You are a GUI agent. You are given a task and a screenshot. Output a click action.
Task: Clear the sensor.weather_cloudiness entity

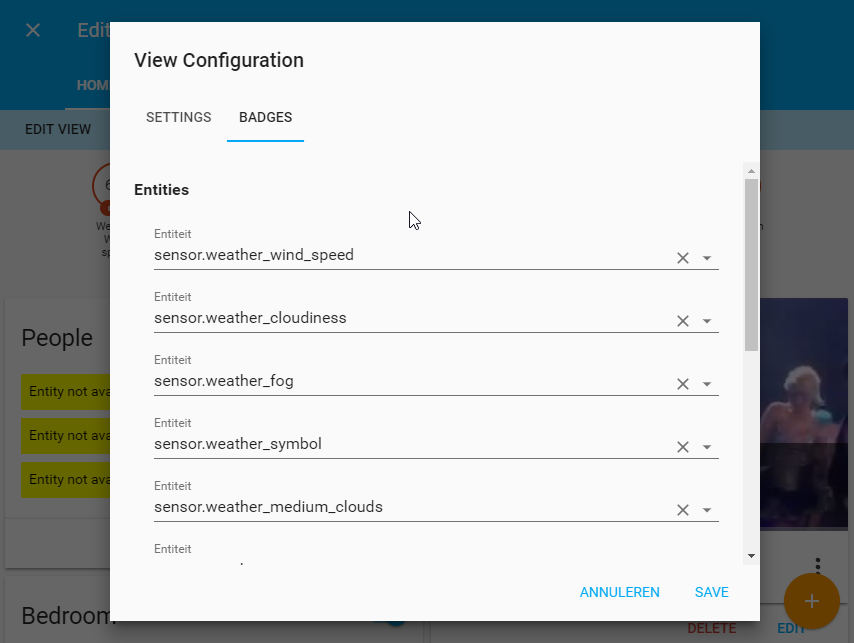pos(683,321)
